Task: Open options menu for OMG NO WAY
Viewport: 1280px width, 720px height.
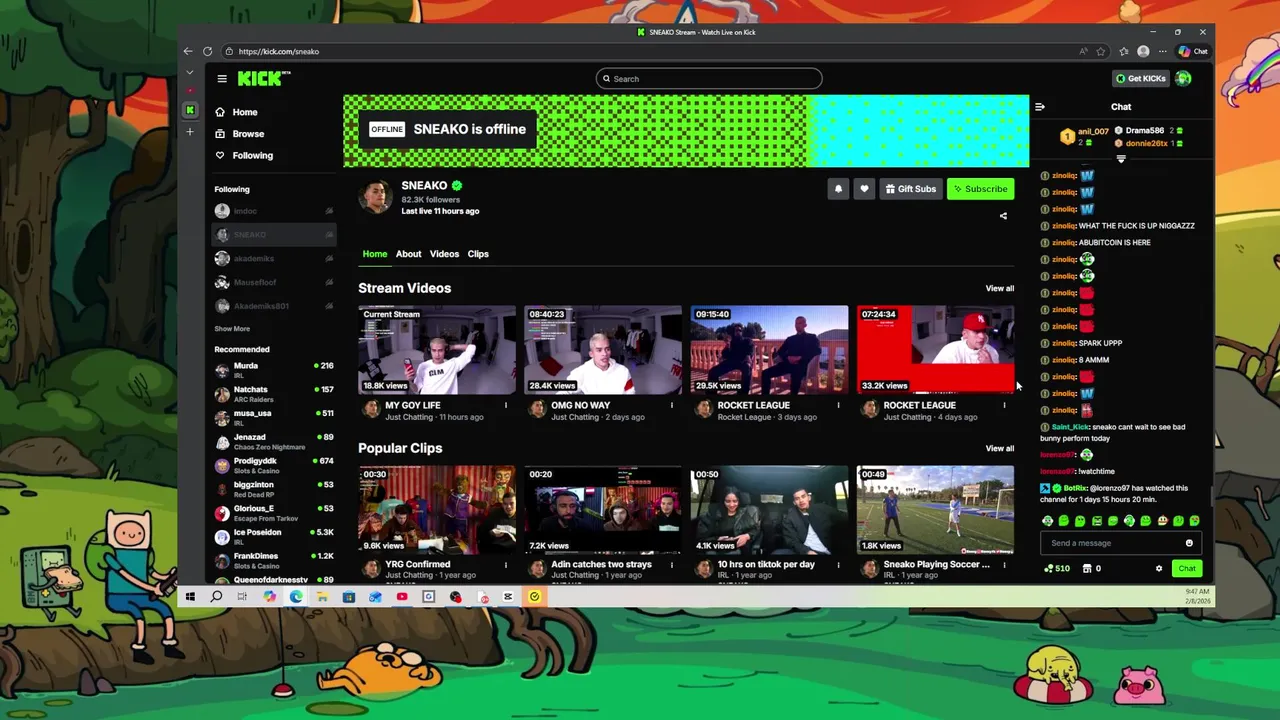Action: click(x=671, y=405)
